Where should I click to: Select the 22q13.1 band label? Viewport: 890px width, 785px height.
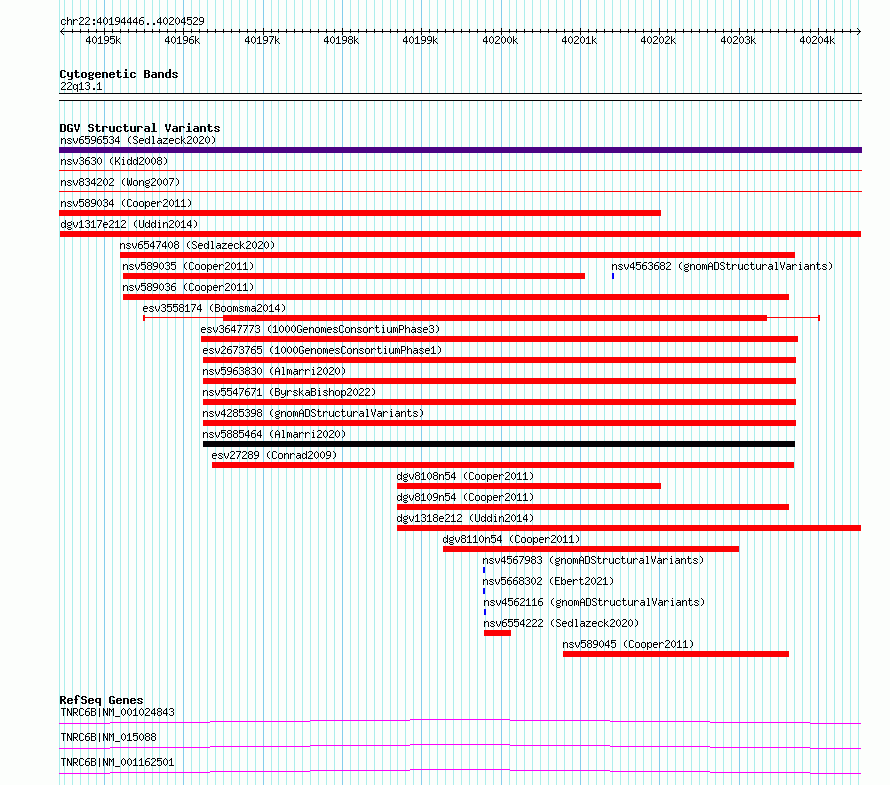click(x=81, y=86)
